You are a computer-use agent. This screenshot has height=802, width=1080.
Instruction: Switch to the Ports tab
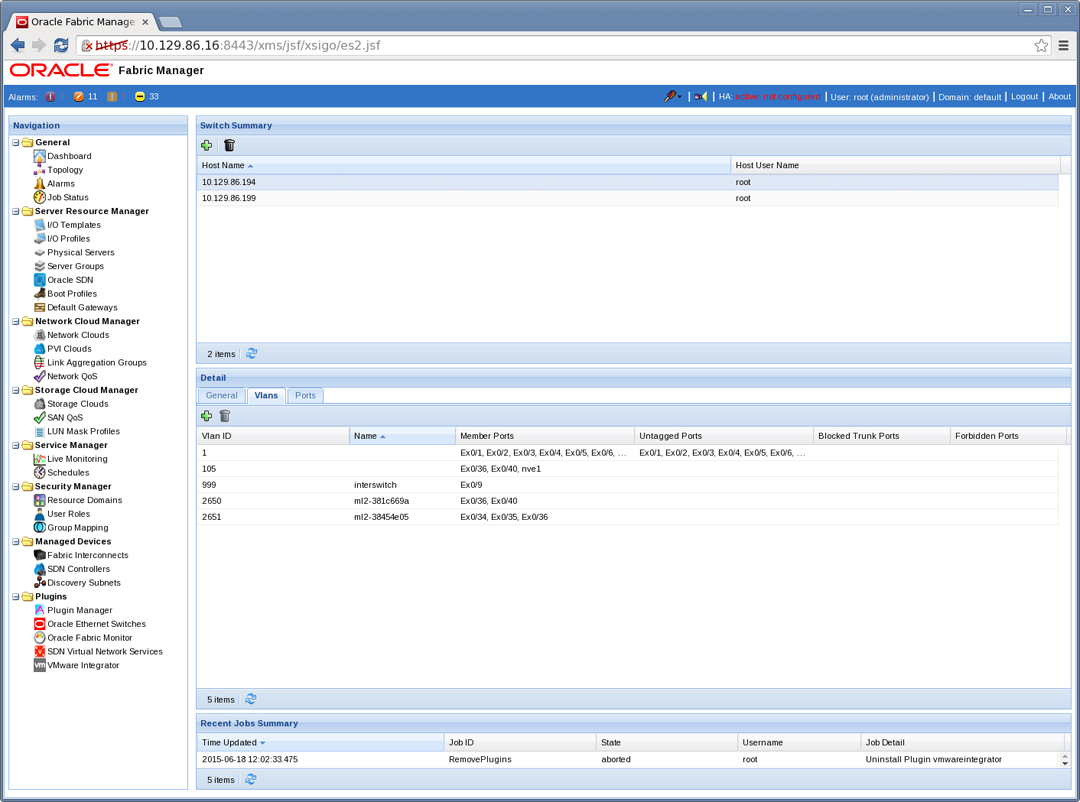coord(305,395)
